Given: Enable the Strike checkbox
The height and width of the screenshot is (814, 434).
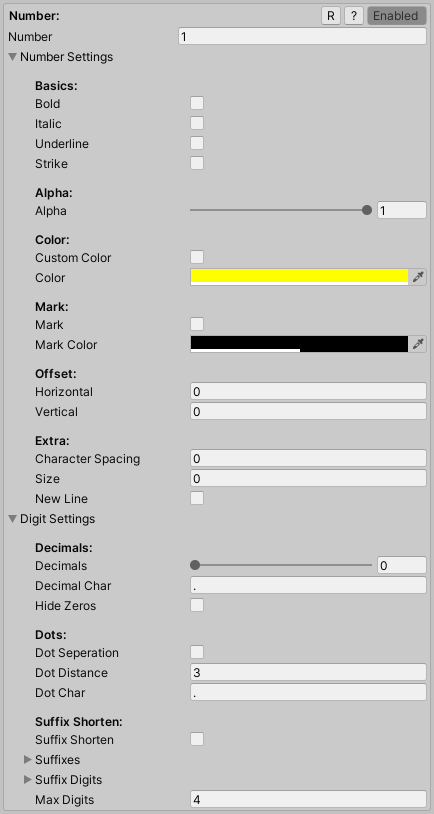Looking at the screenshot, I should (197, 164).
